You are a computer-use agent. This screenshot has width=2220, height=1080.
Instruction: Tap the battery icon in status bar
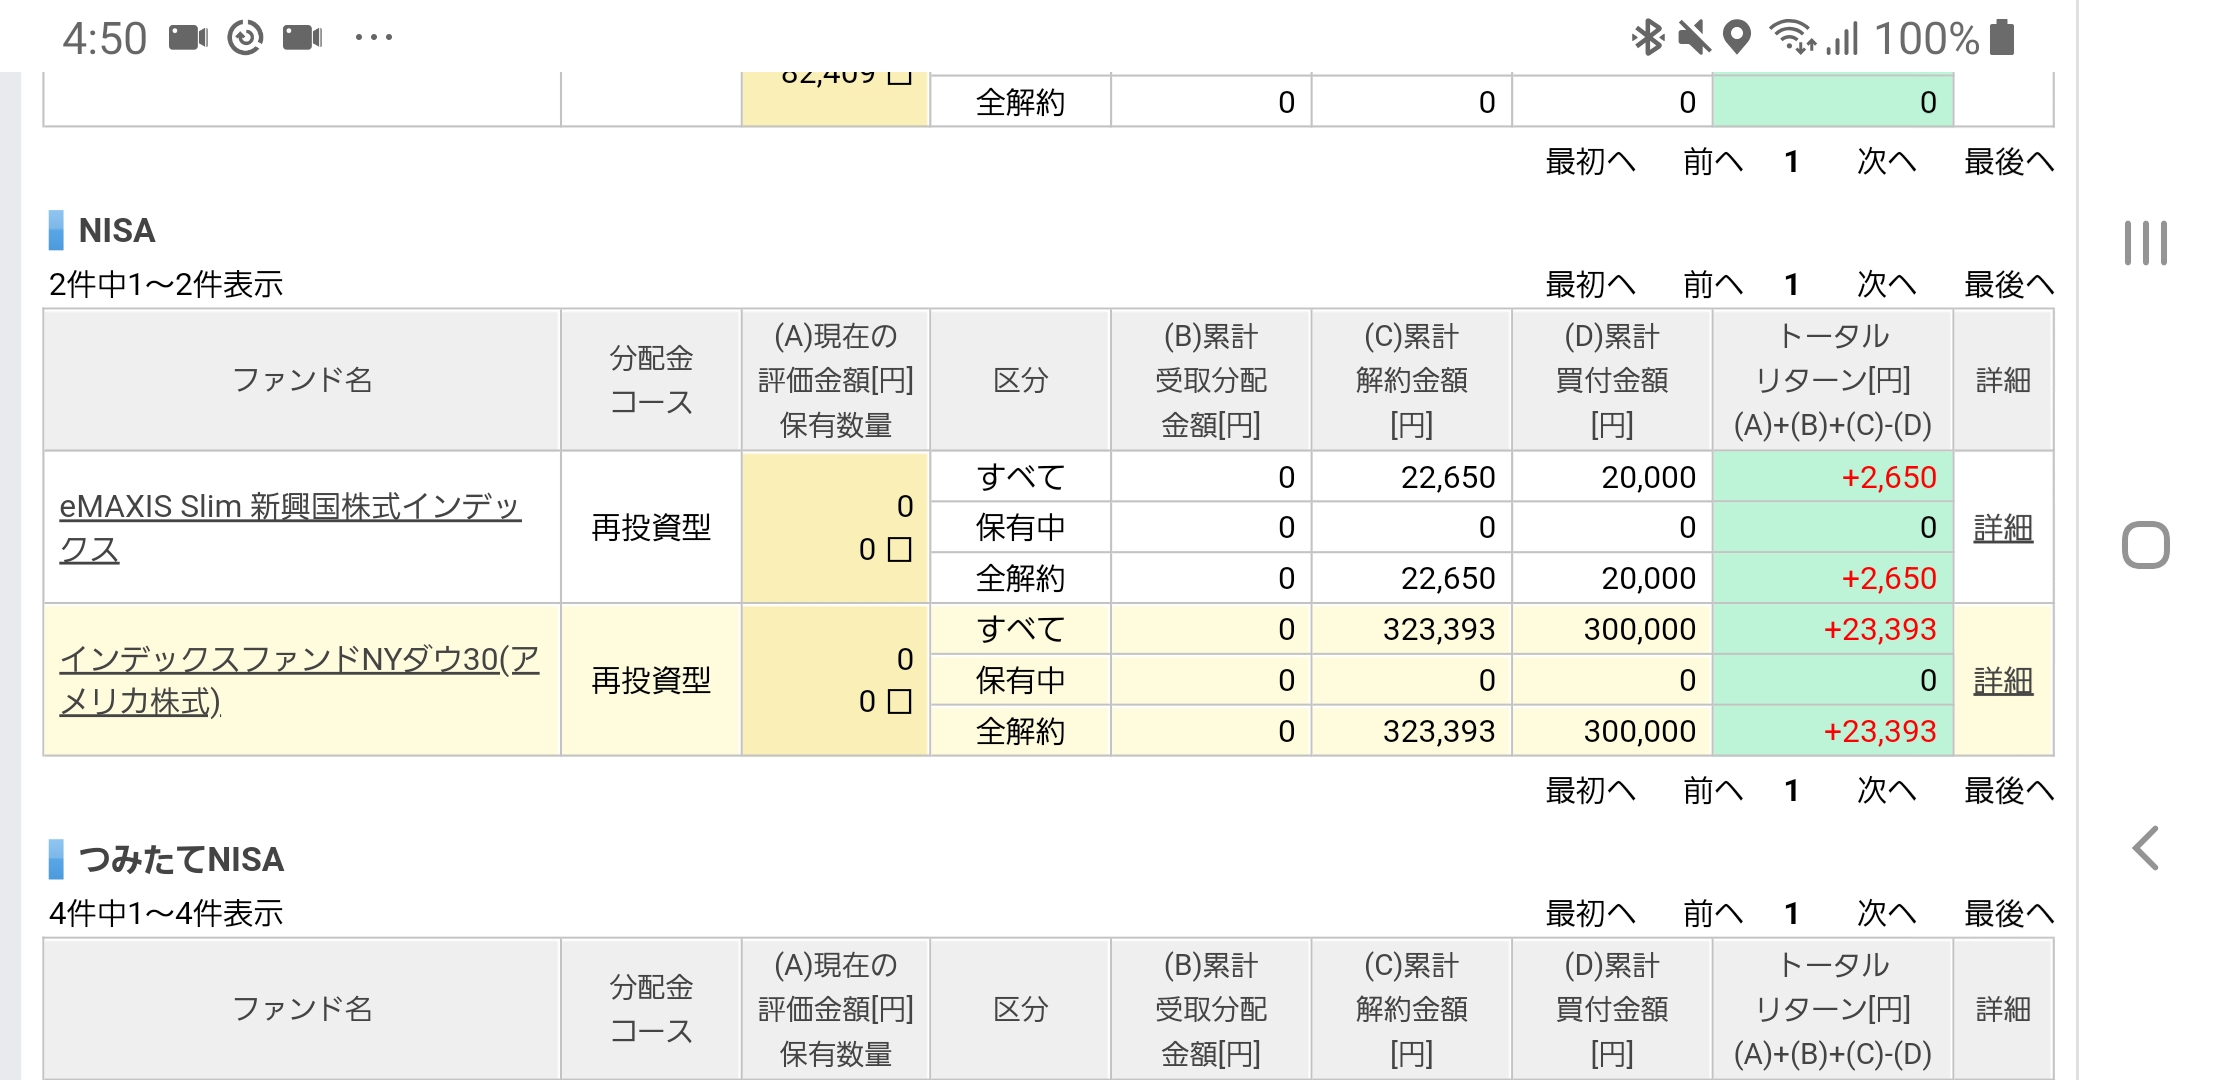point(2002,38)
